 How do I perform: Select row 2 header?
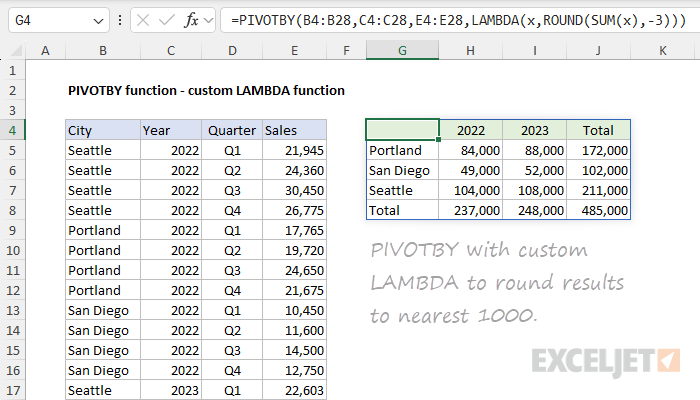[12, 90]
